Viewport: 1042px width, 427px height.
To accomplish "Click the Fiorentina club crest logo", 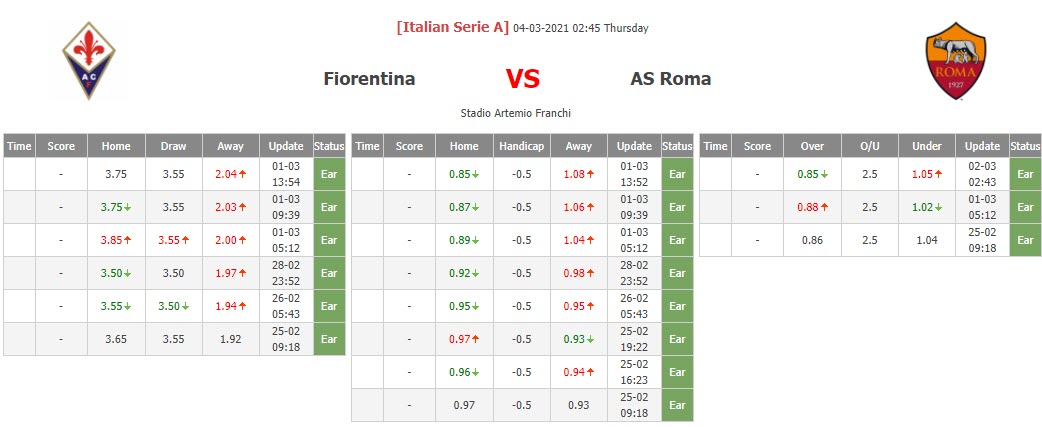I will pos(88,61).
